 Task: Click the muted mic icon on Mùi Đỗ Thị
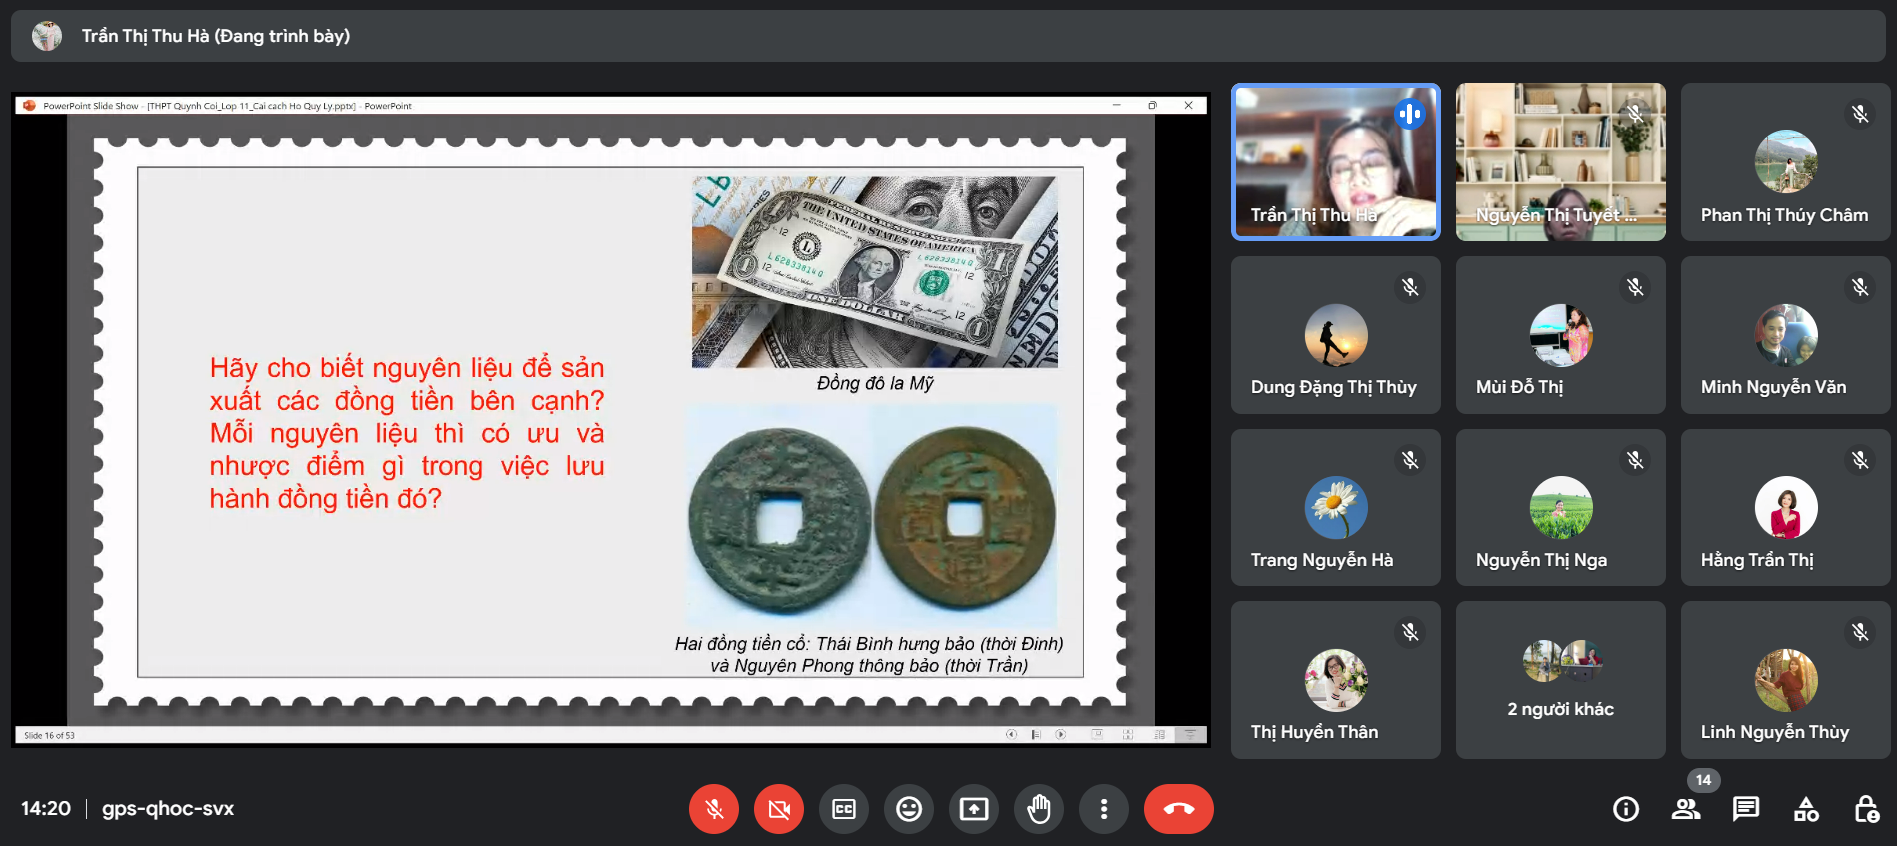pyautogui.click(x=1635, y=287)
